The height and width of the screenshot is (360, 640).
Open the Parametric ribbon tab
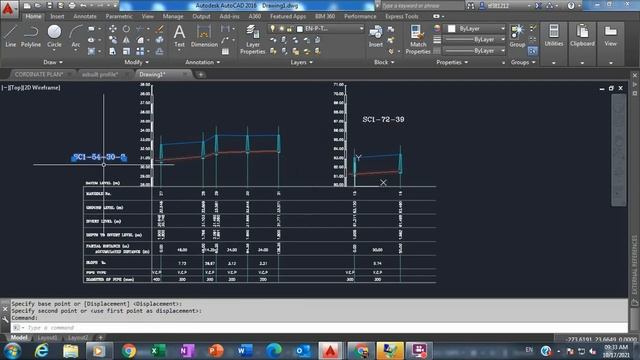pos(119,16)
